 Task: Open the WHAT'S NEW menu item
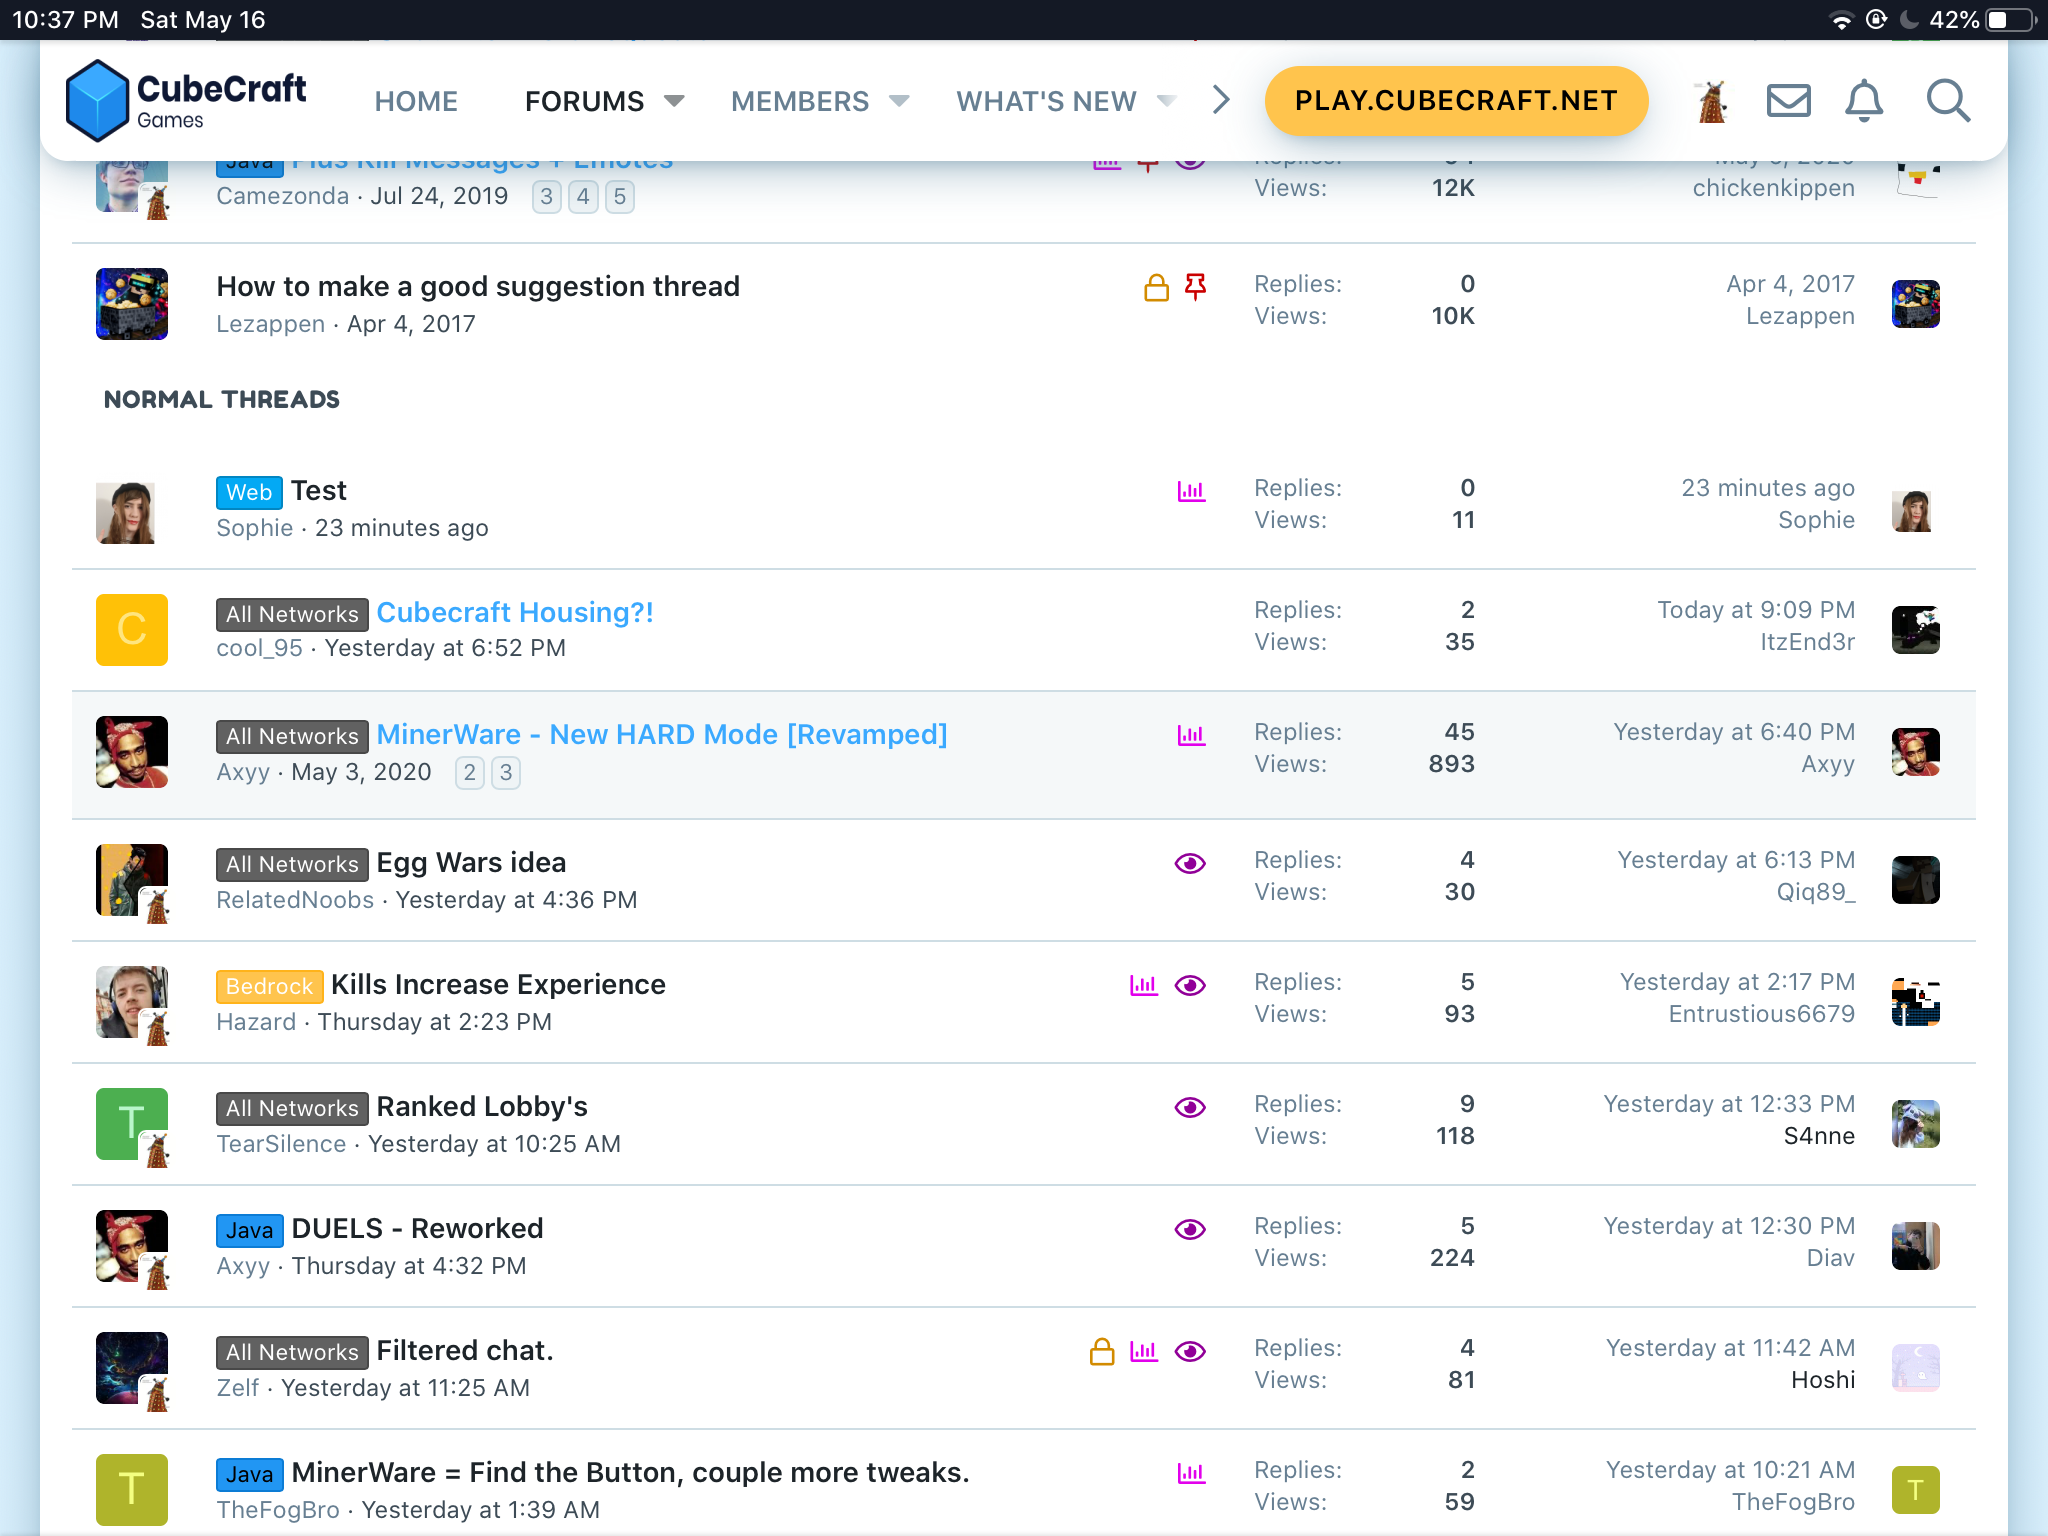pyautogui.click(x=1046, y=101)
